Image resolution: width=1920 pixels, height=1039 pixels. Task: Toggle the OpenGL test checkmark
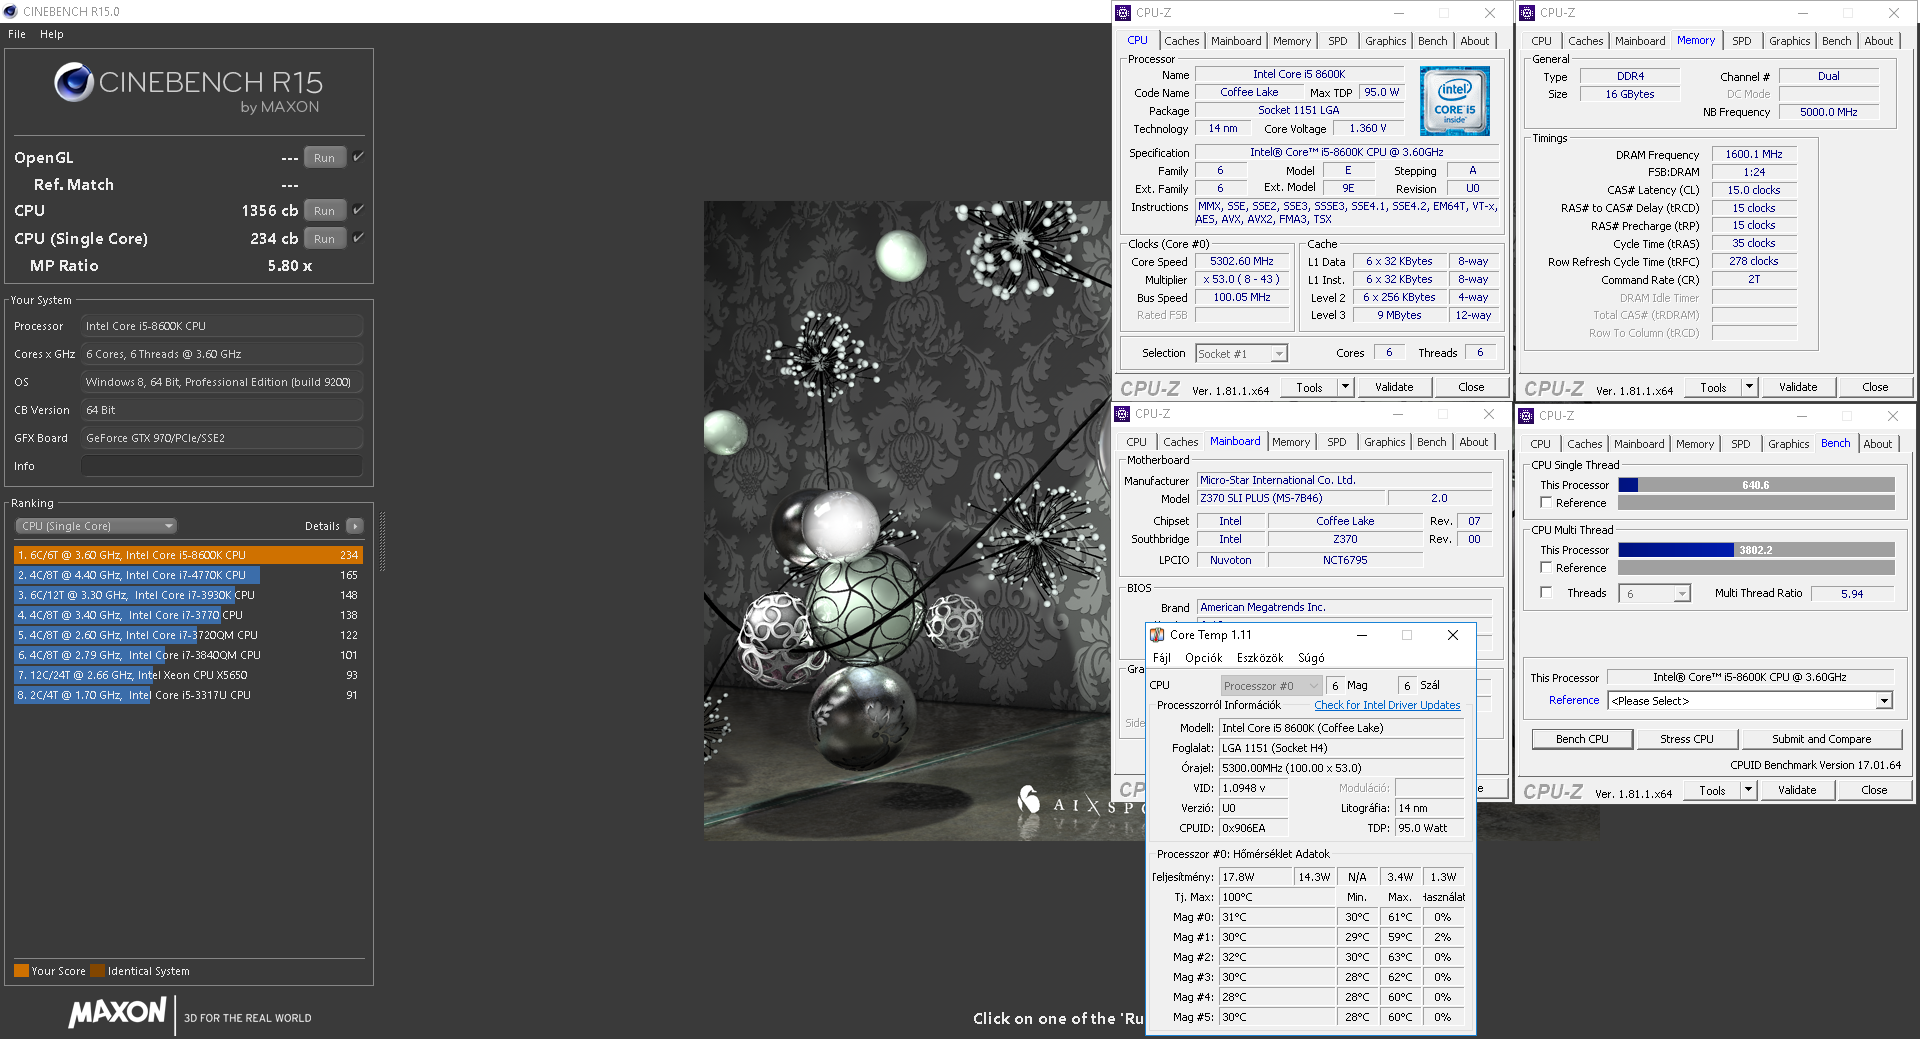[358, 157]
